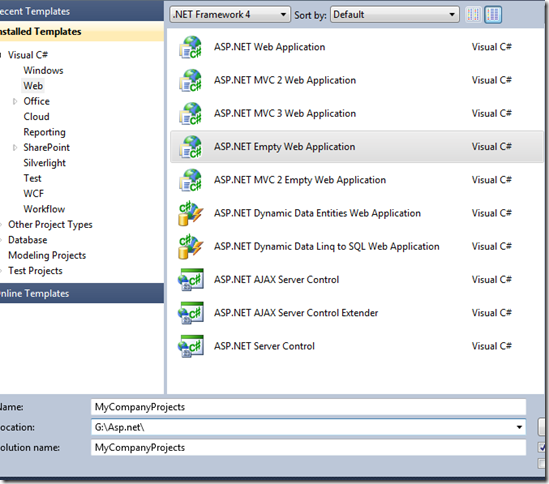Click the ASP.NET Web Application template icon
The width and height of the screenshot is (549, 484).
[x=190, y=47]
